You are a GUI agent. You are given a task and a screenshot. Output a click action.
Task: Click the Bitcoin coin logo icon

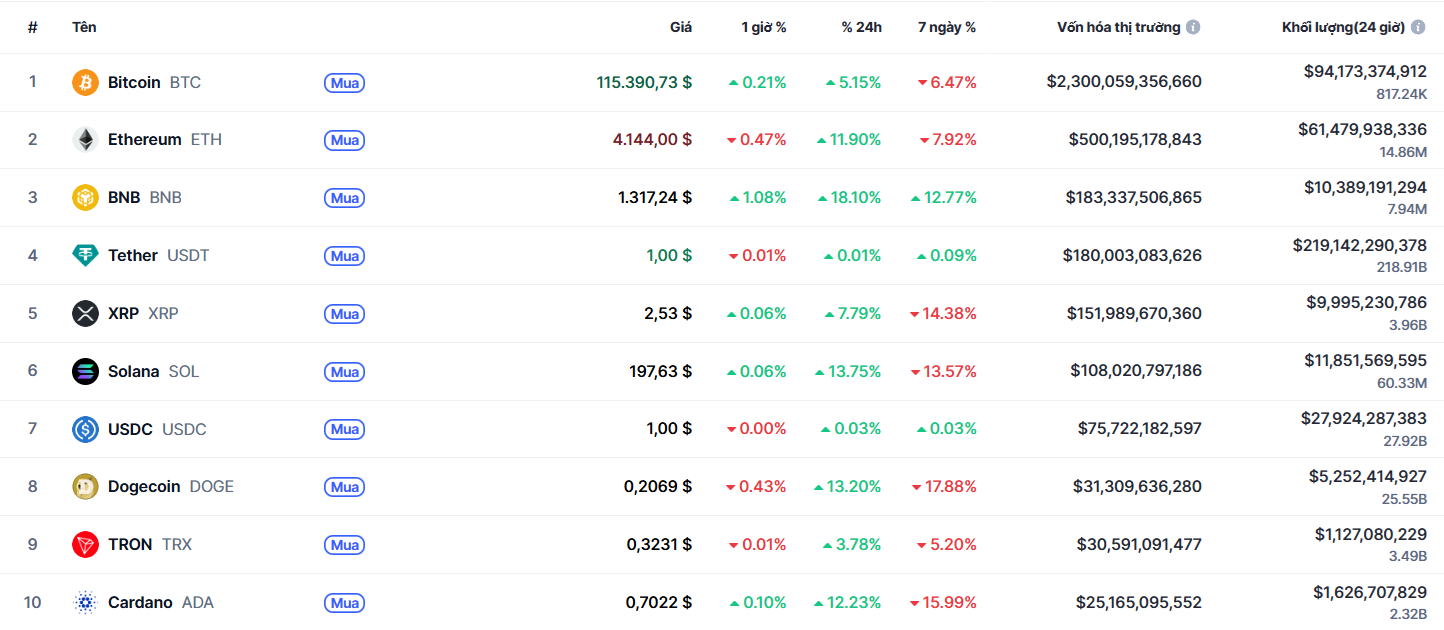coord(86,82)
